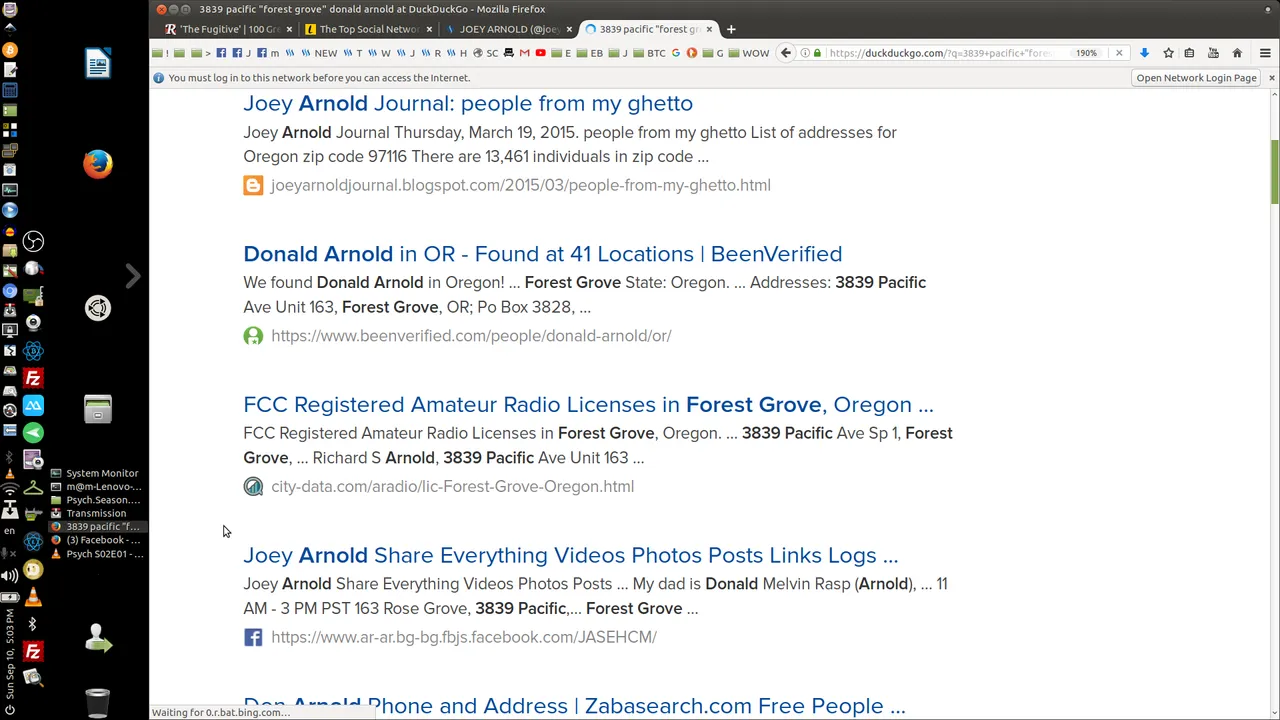Open the volume control in system panel
The image size is (1280, 720).
10,575
